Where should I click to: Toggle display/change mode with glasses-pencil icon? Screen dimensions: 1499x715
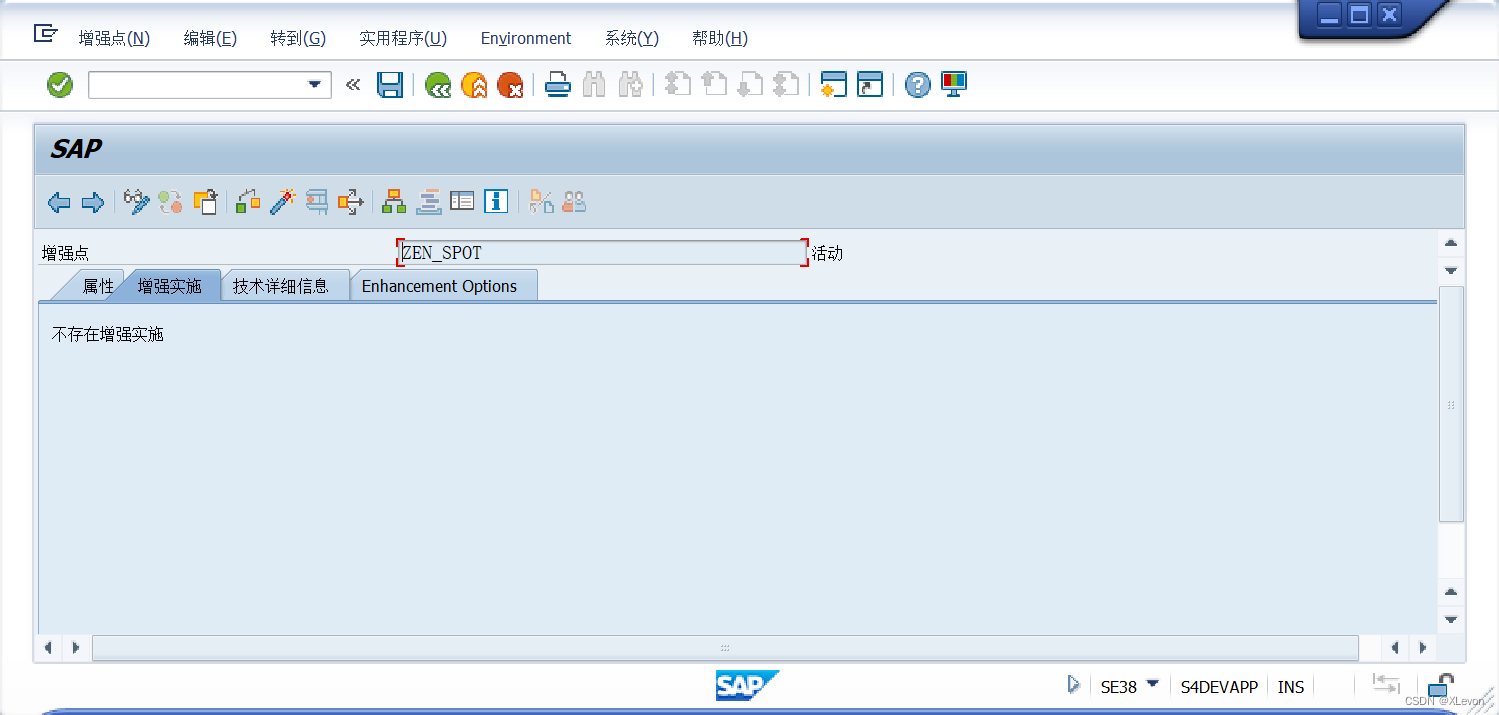(x=136, y=201)
